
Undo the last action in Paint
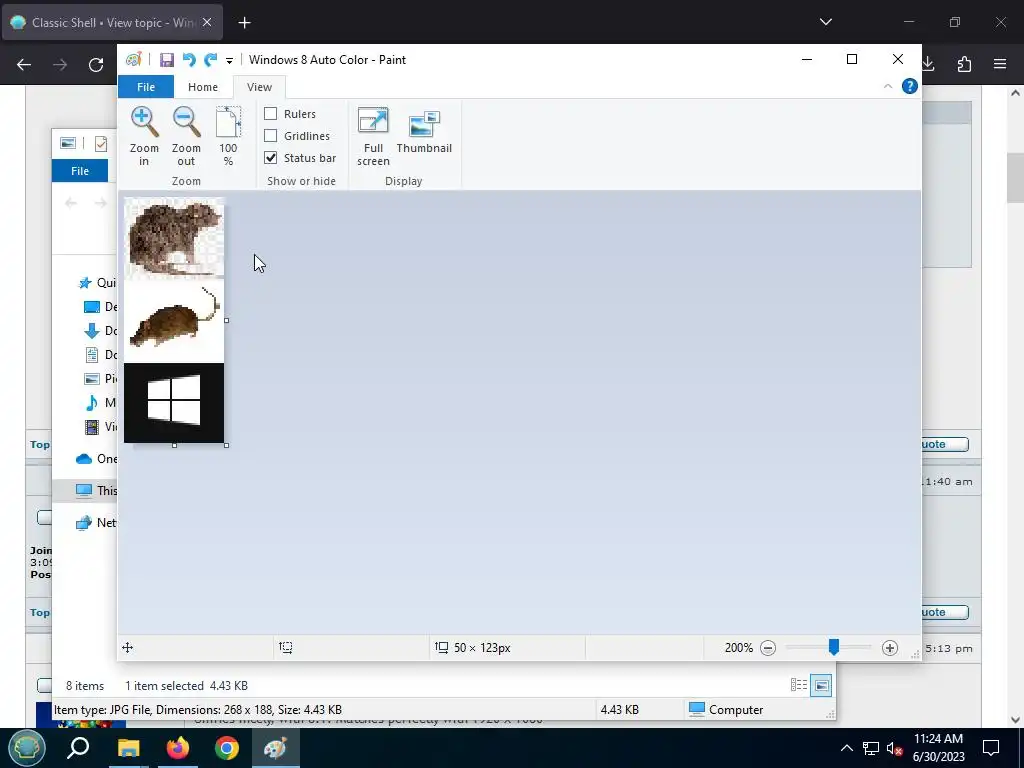click(x=189, y=59)
